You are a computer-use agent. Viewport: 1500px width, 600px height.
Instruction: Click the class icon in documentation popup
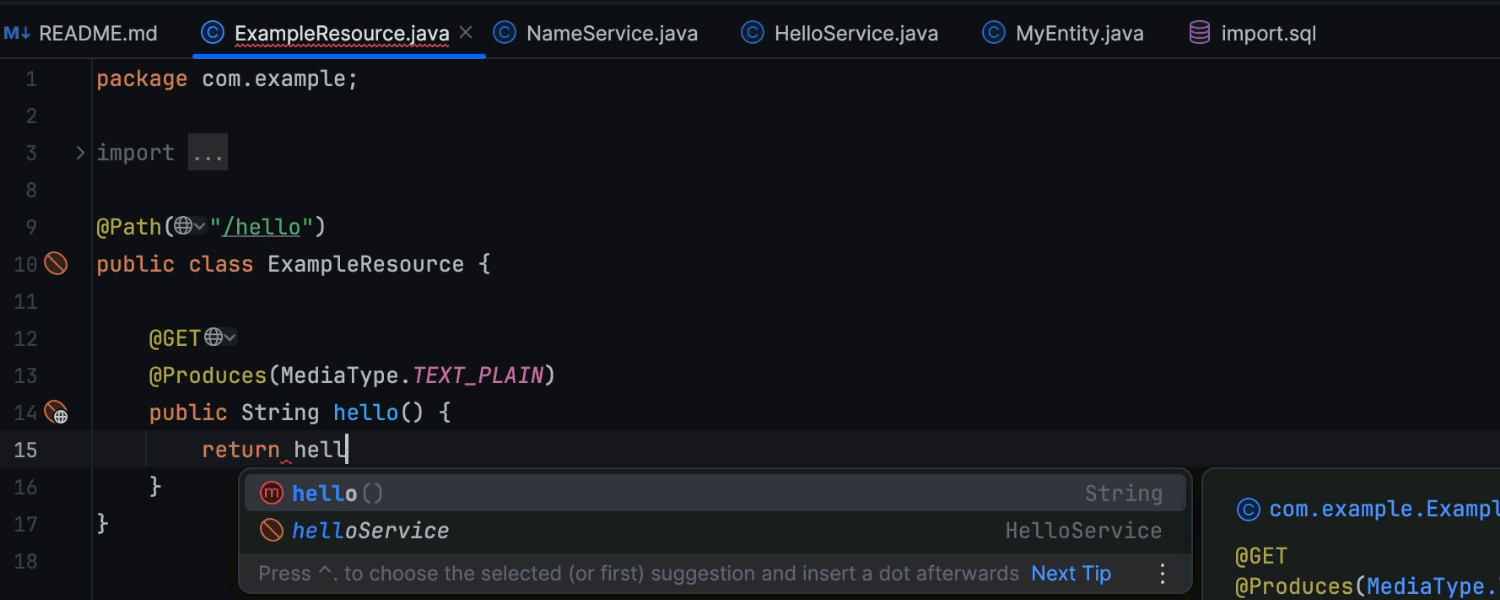1248,510
